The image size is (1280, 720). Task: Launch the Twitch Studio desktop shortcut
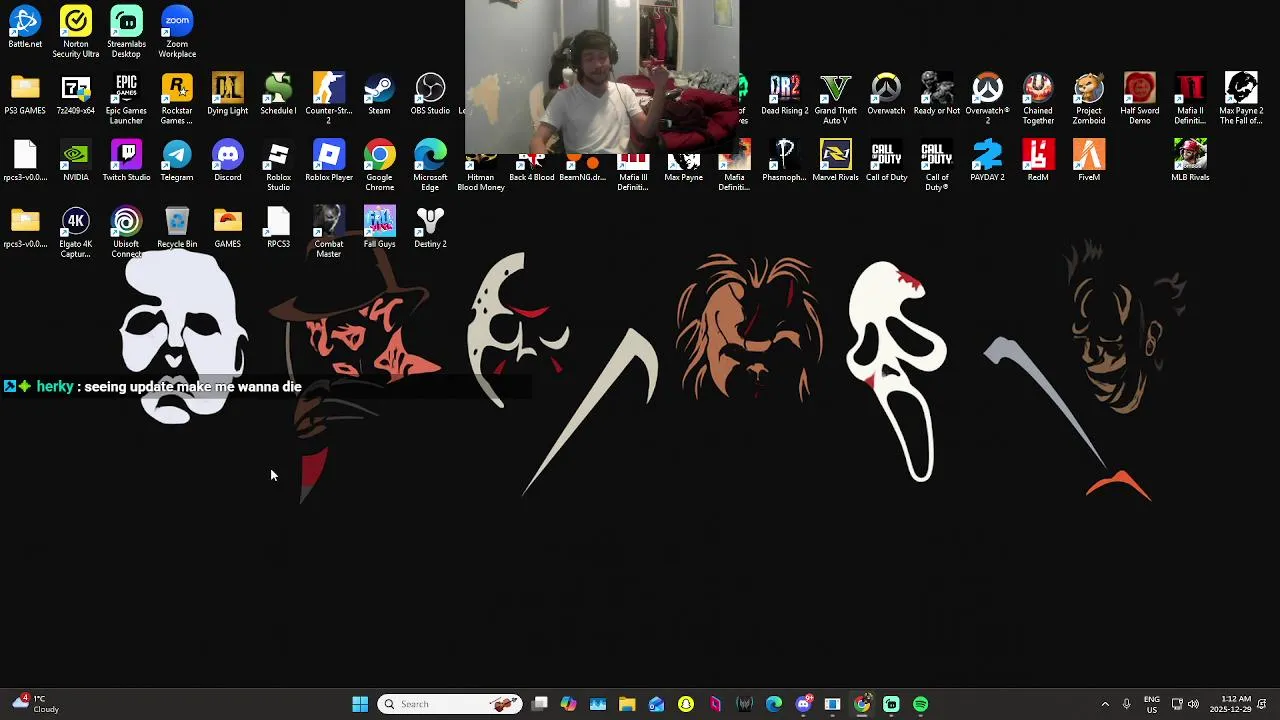[126, 161]
